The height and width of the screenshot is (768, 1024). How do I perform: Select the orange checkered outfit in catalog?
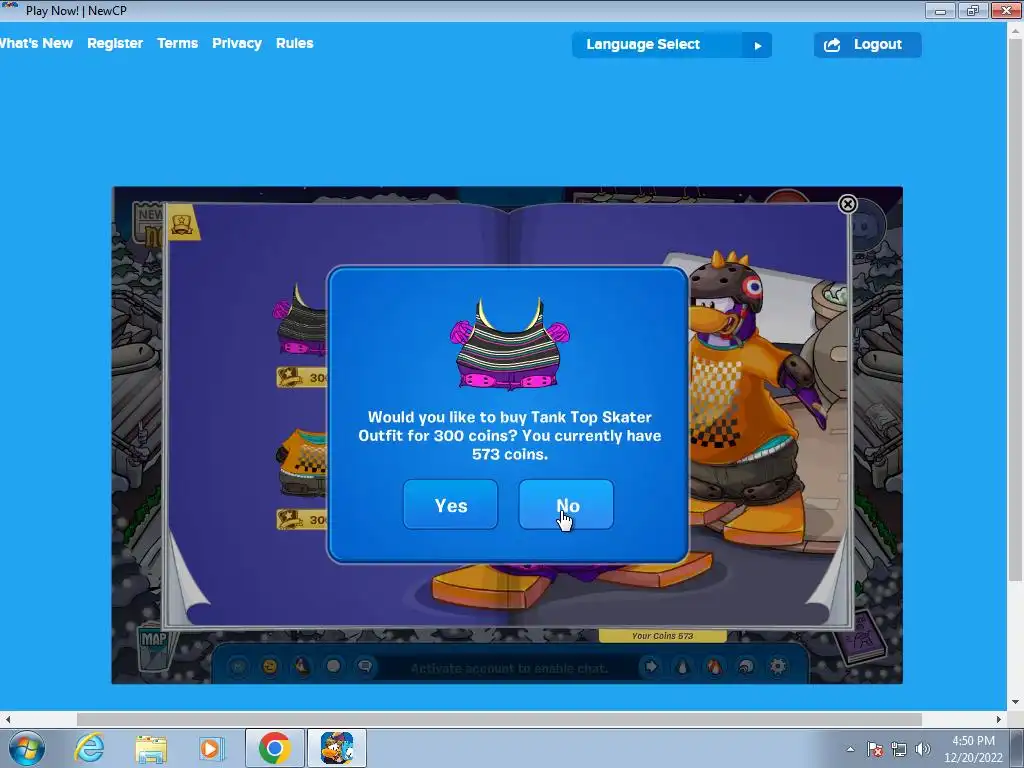tap(302, 462)
